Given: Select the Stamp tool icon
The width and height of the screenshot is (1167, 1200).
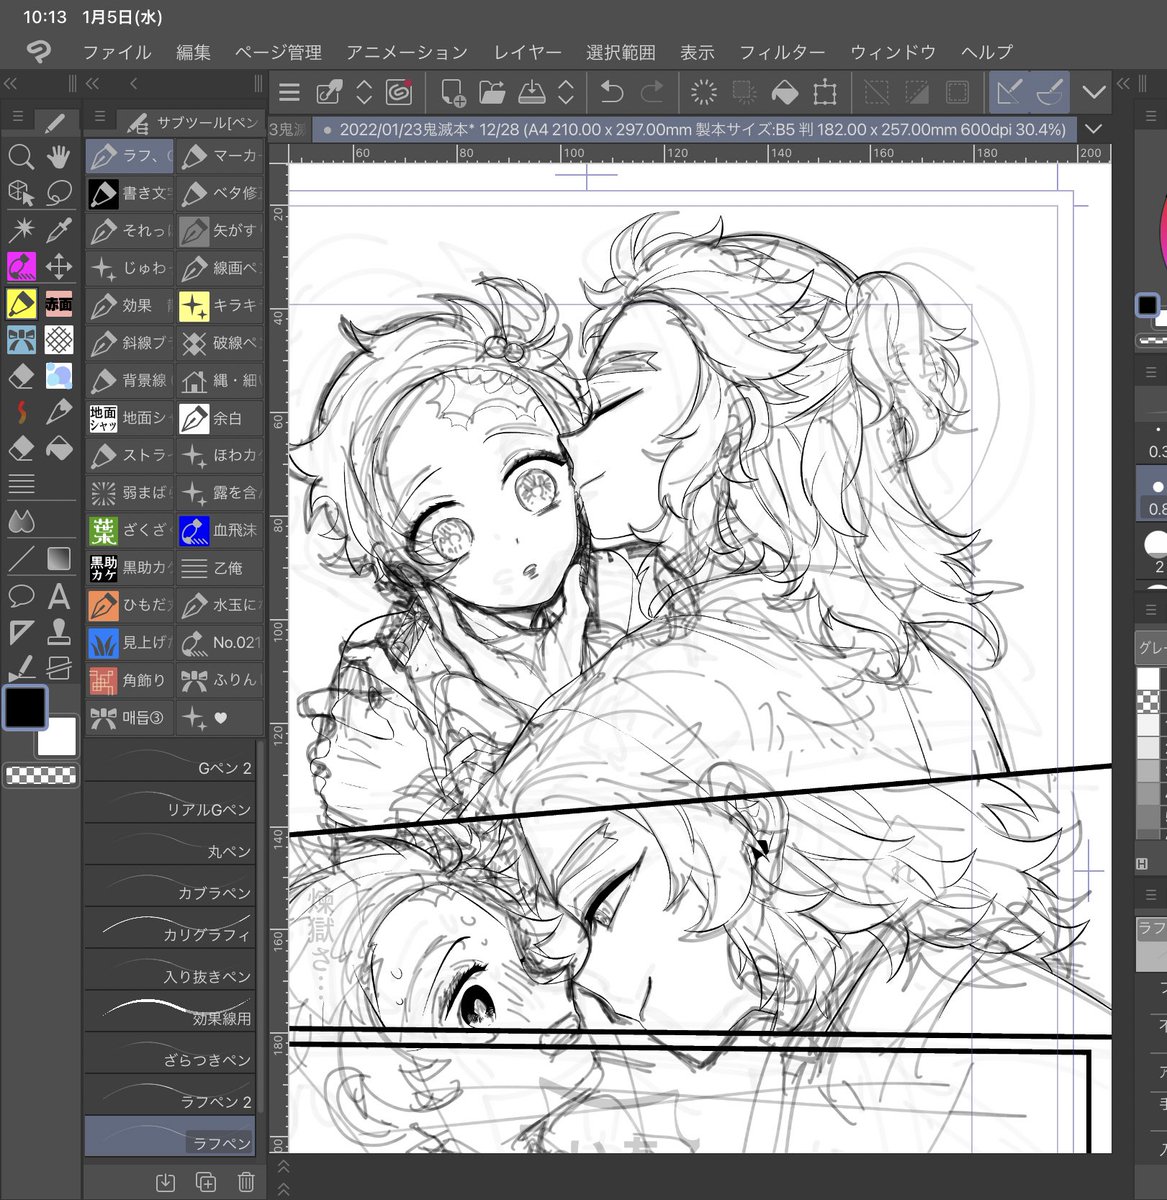Looking at the screenshot, I should coord(59,632).
